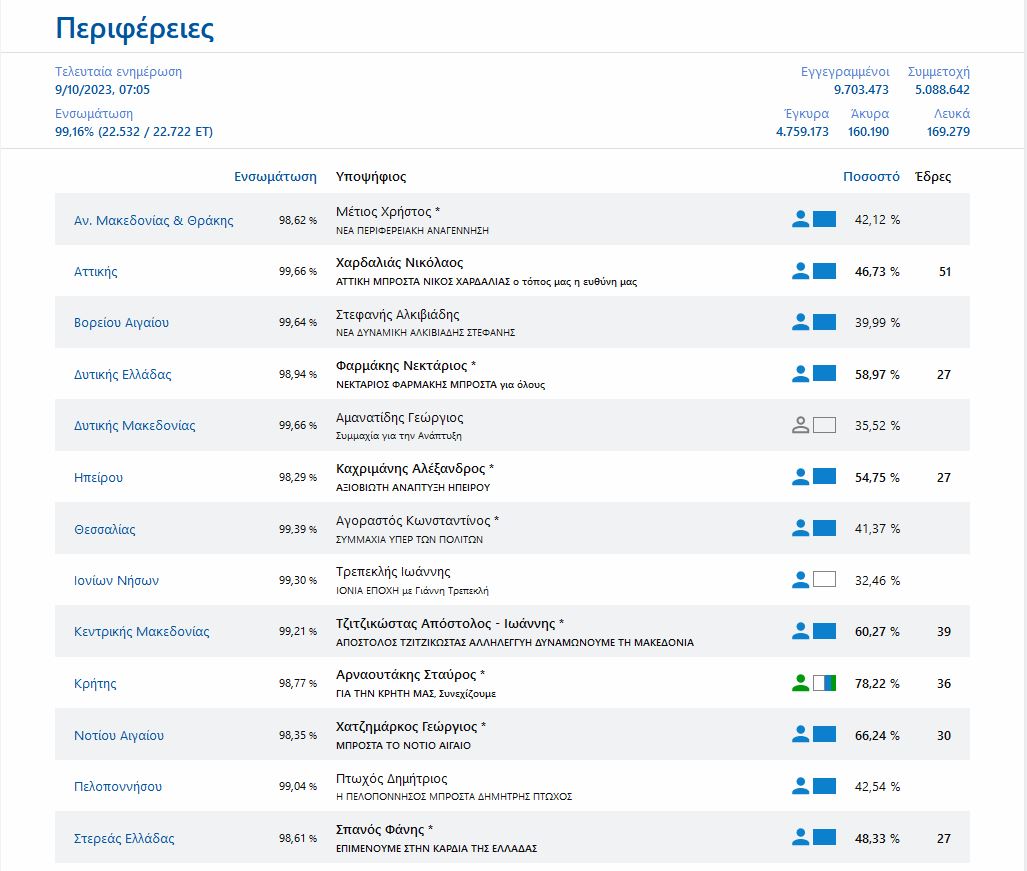The height and width of the screenshot is (871, 1027).
Task: Select the Νοτίου Αιγαίου region link
Action: point(119,735)
